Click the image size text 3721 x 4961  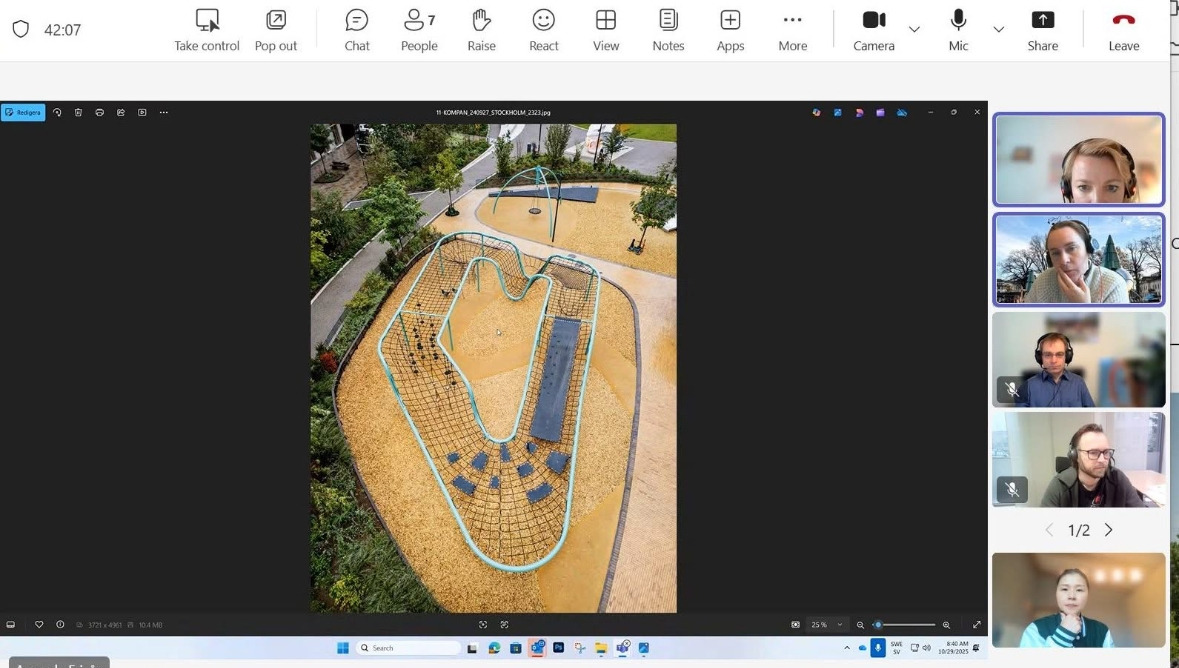[105, 625]
